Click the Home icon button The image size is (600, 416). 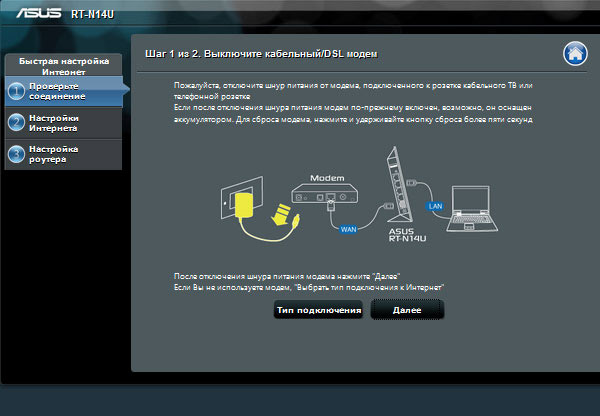point(573,53)
